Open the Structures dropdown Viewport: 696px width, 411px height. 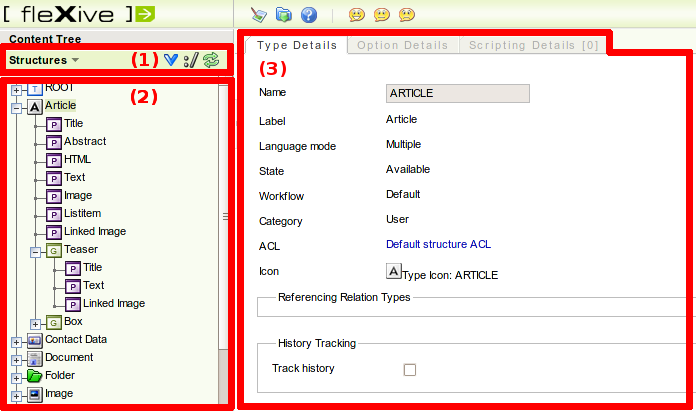click(44, 60)
